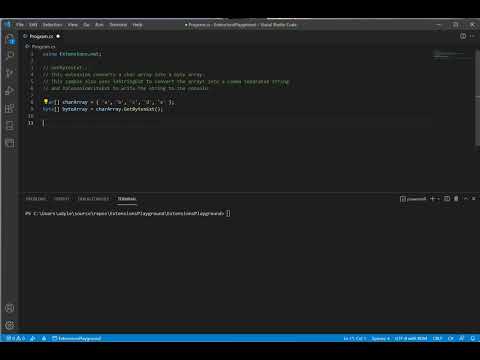Click the Ln, Col indicator in status bar
Viewport: 480px width, 360px height.
pos(355,338)
